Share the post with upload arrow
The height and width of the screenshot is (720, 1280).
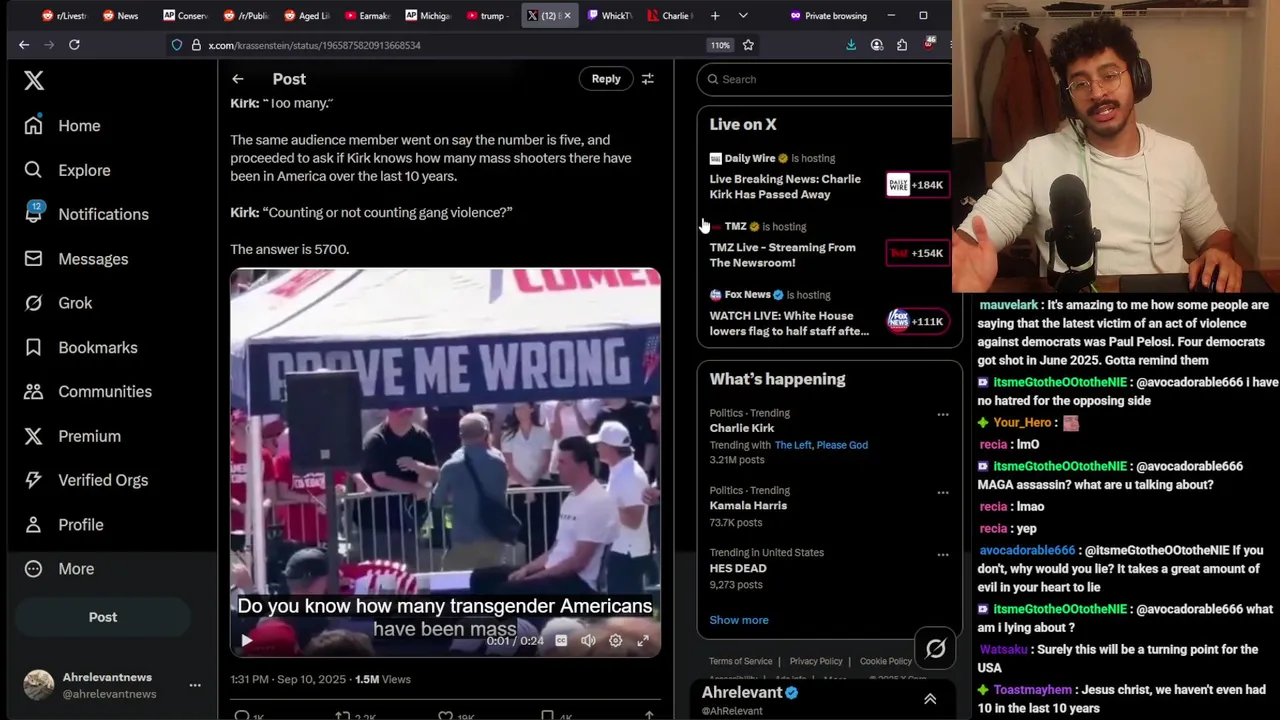tap(649, 715)
